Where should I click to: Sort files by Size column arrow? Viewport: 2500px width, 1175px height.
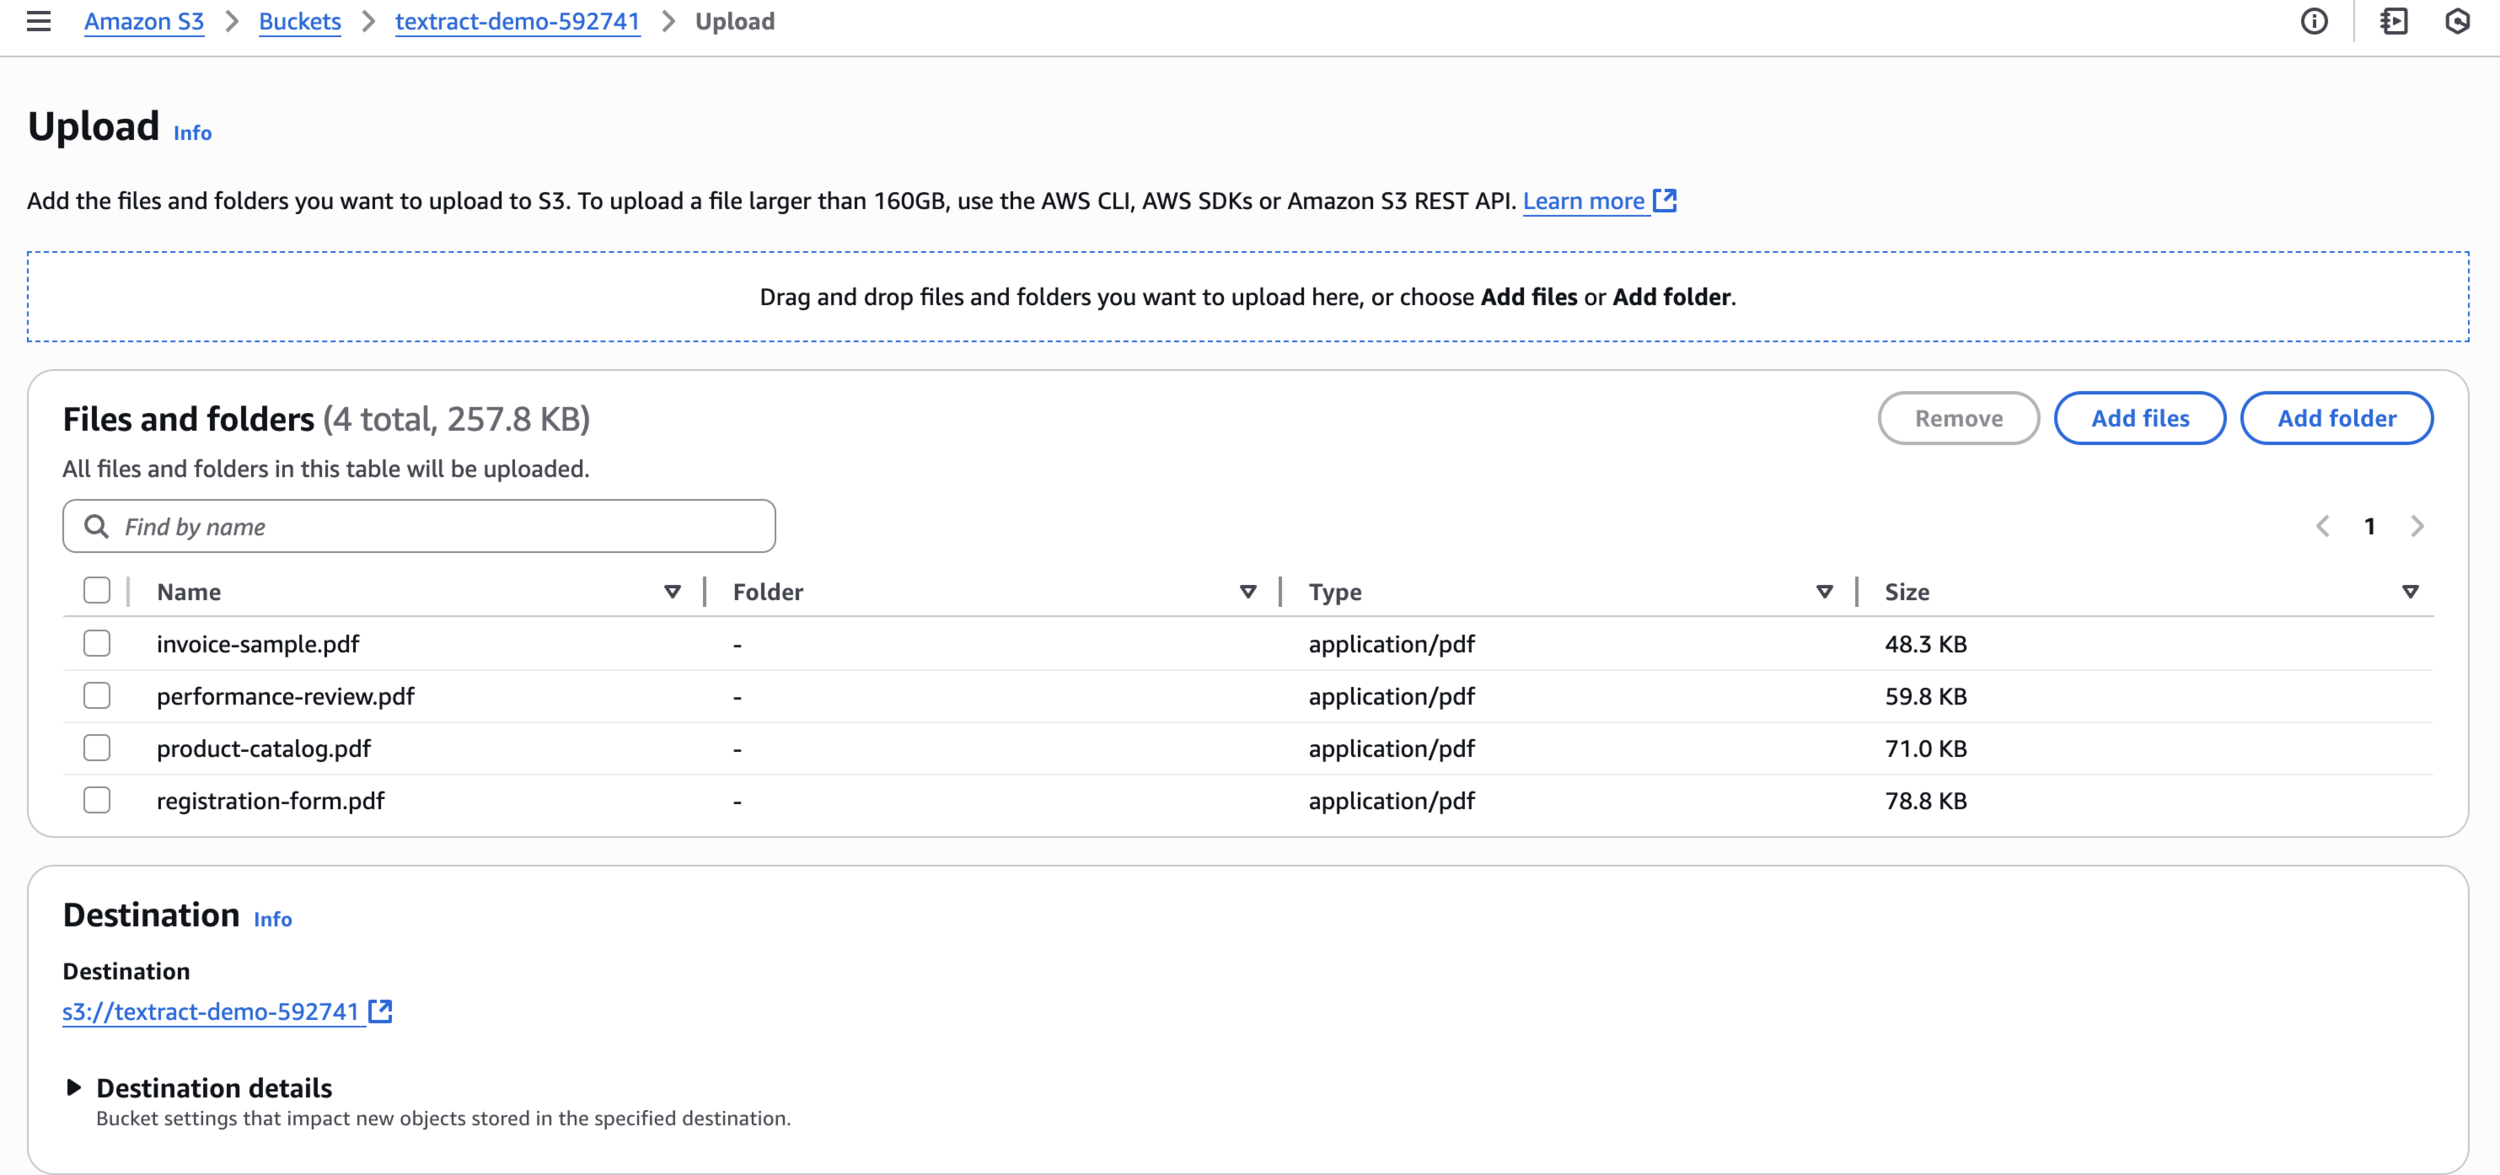(x=2410, y=592)
